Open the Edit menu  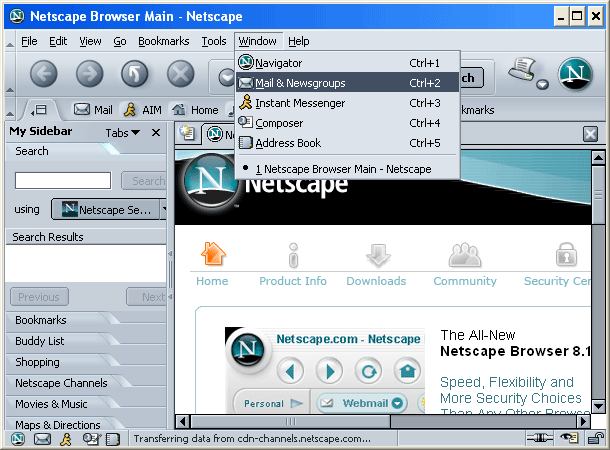pyautogui.click(x=58, y=41)
